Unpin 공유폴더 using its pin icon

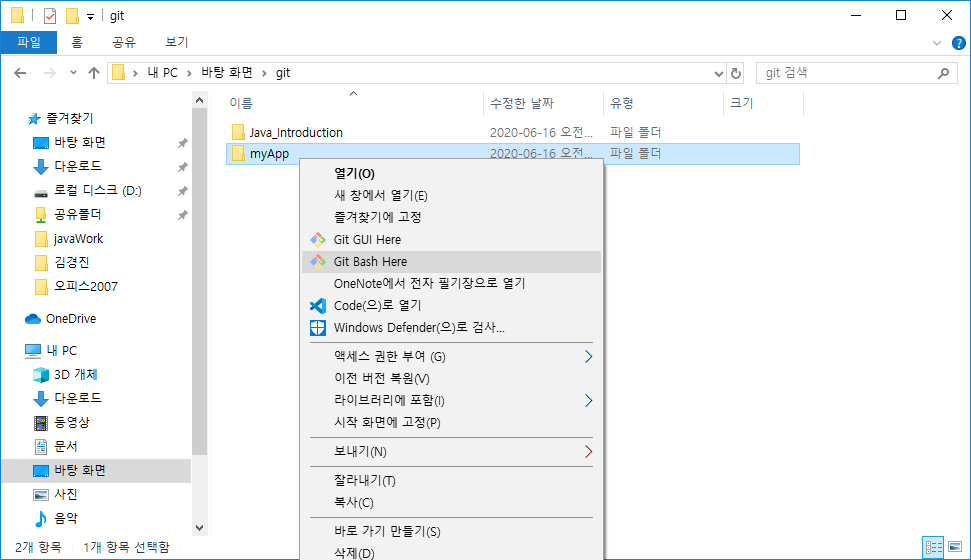[x=183, y=216]
